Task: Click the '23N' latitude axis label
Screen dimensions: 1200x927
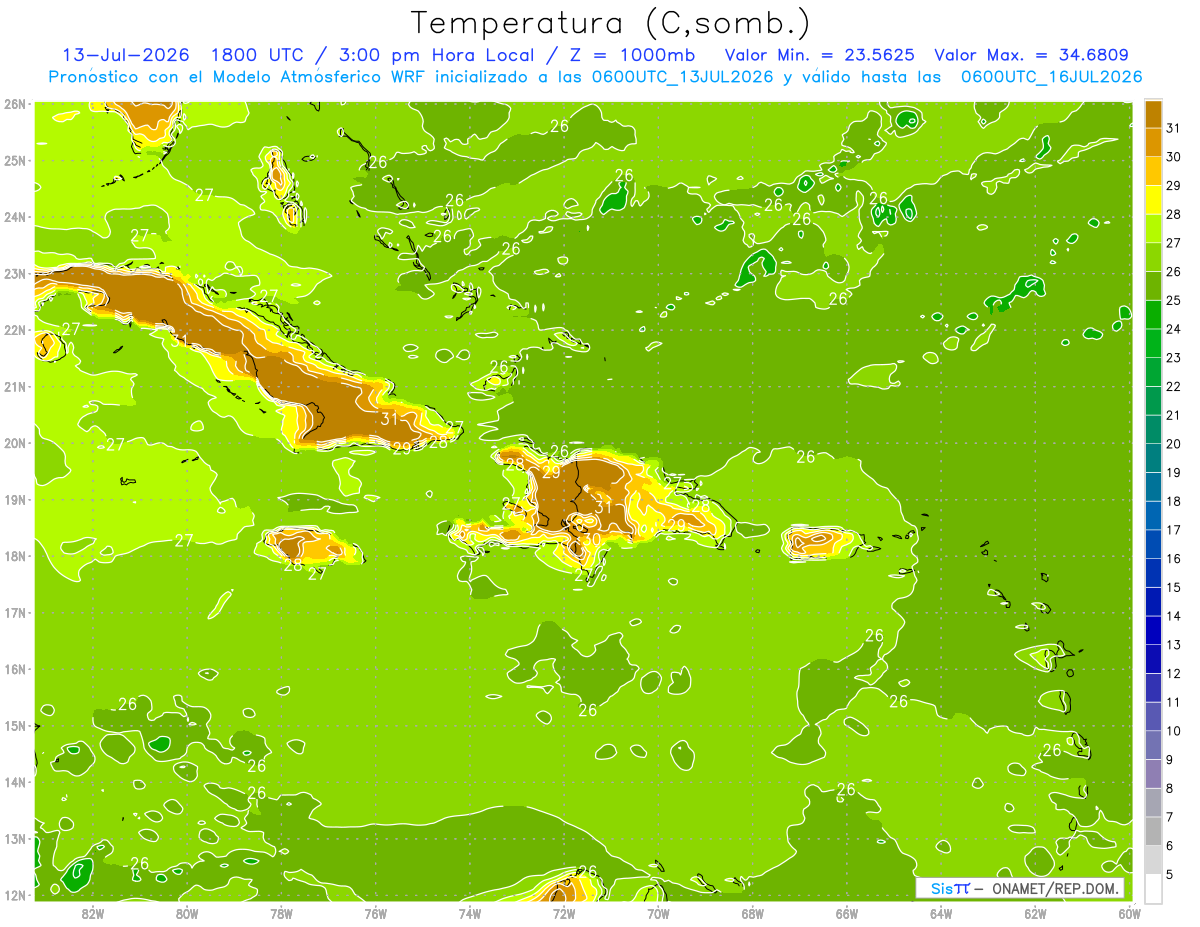Action: [x=15, y=273]
